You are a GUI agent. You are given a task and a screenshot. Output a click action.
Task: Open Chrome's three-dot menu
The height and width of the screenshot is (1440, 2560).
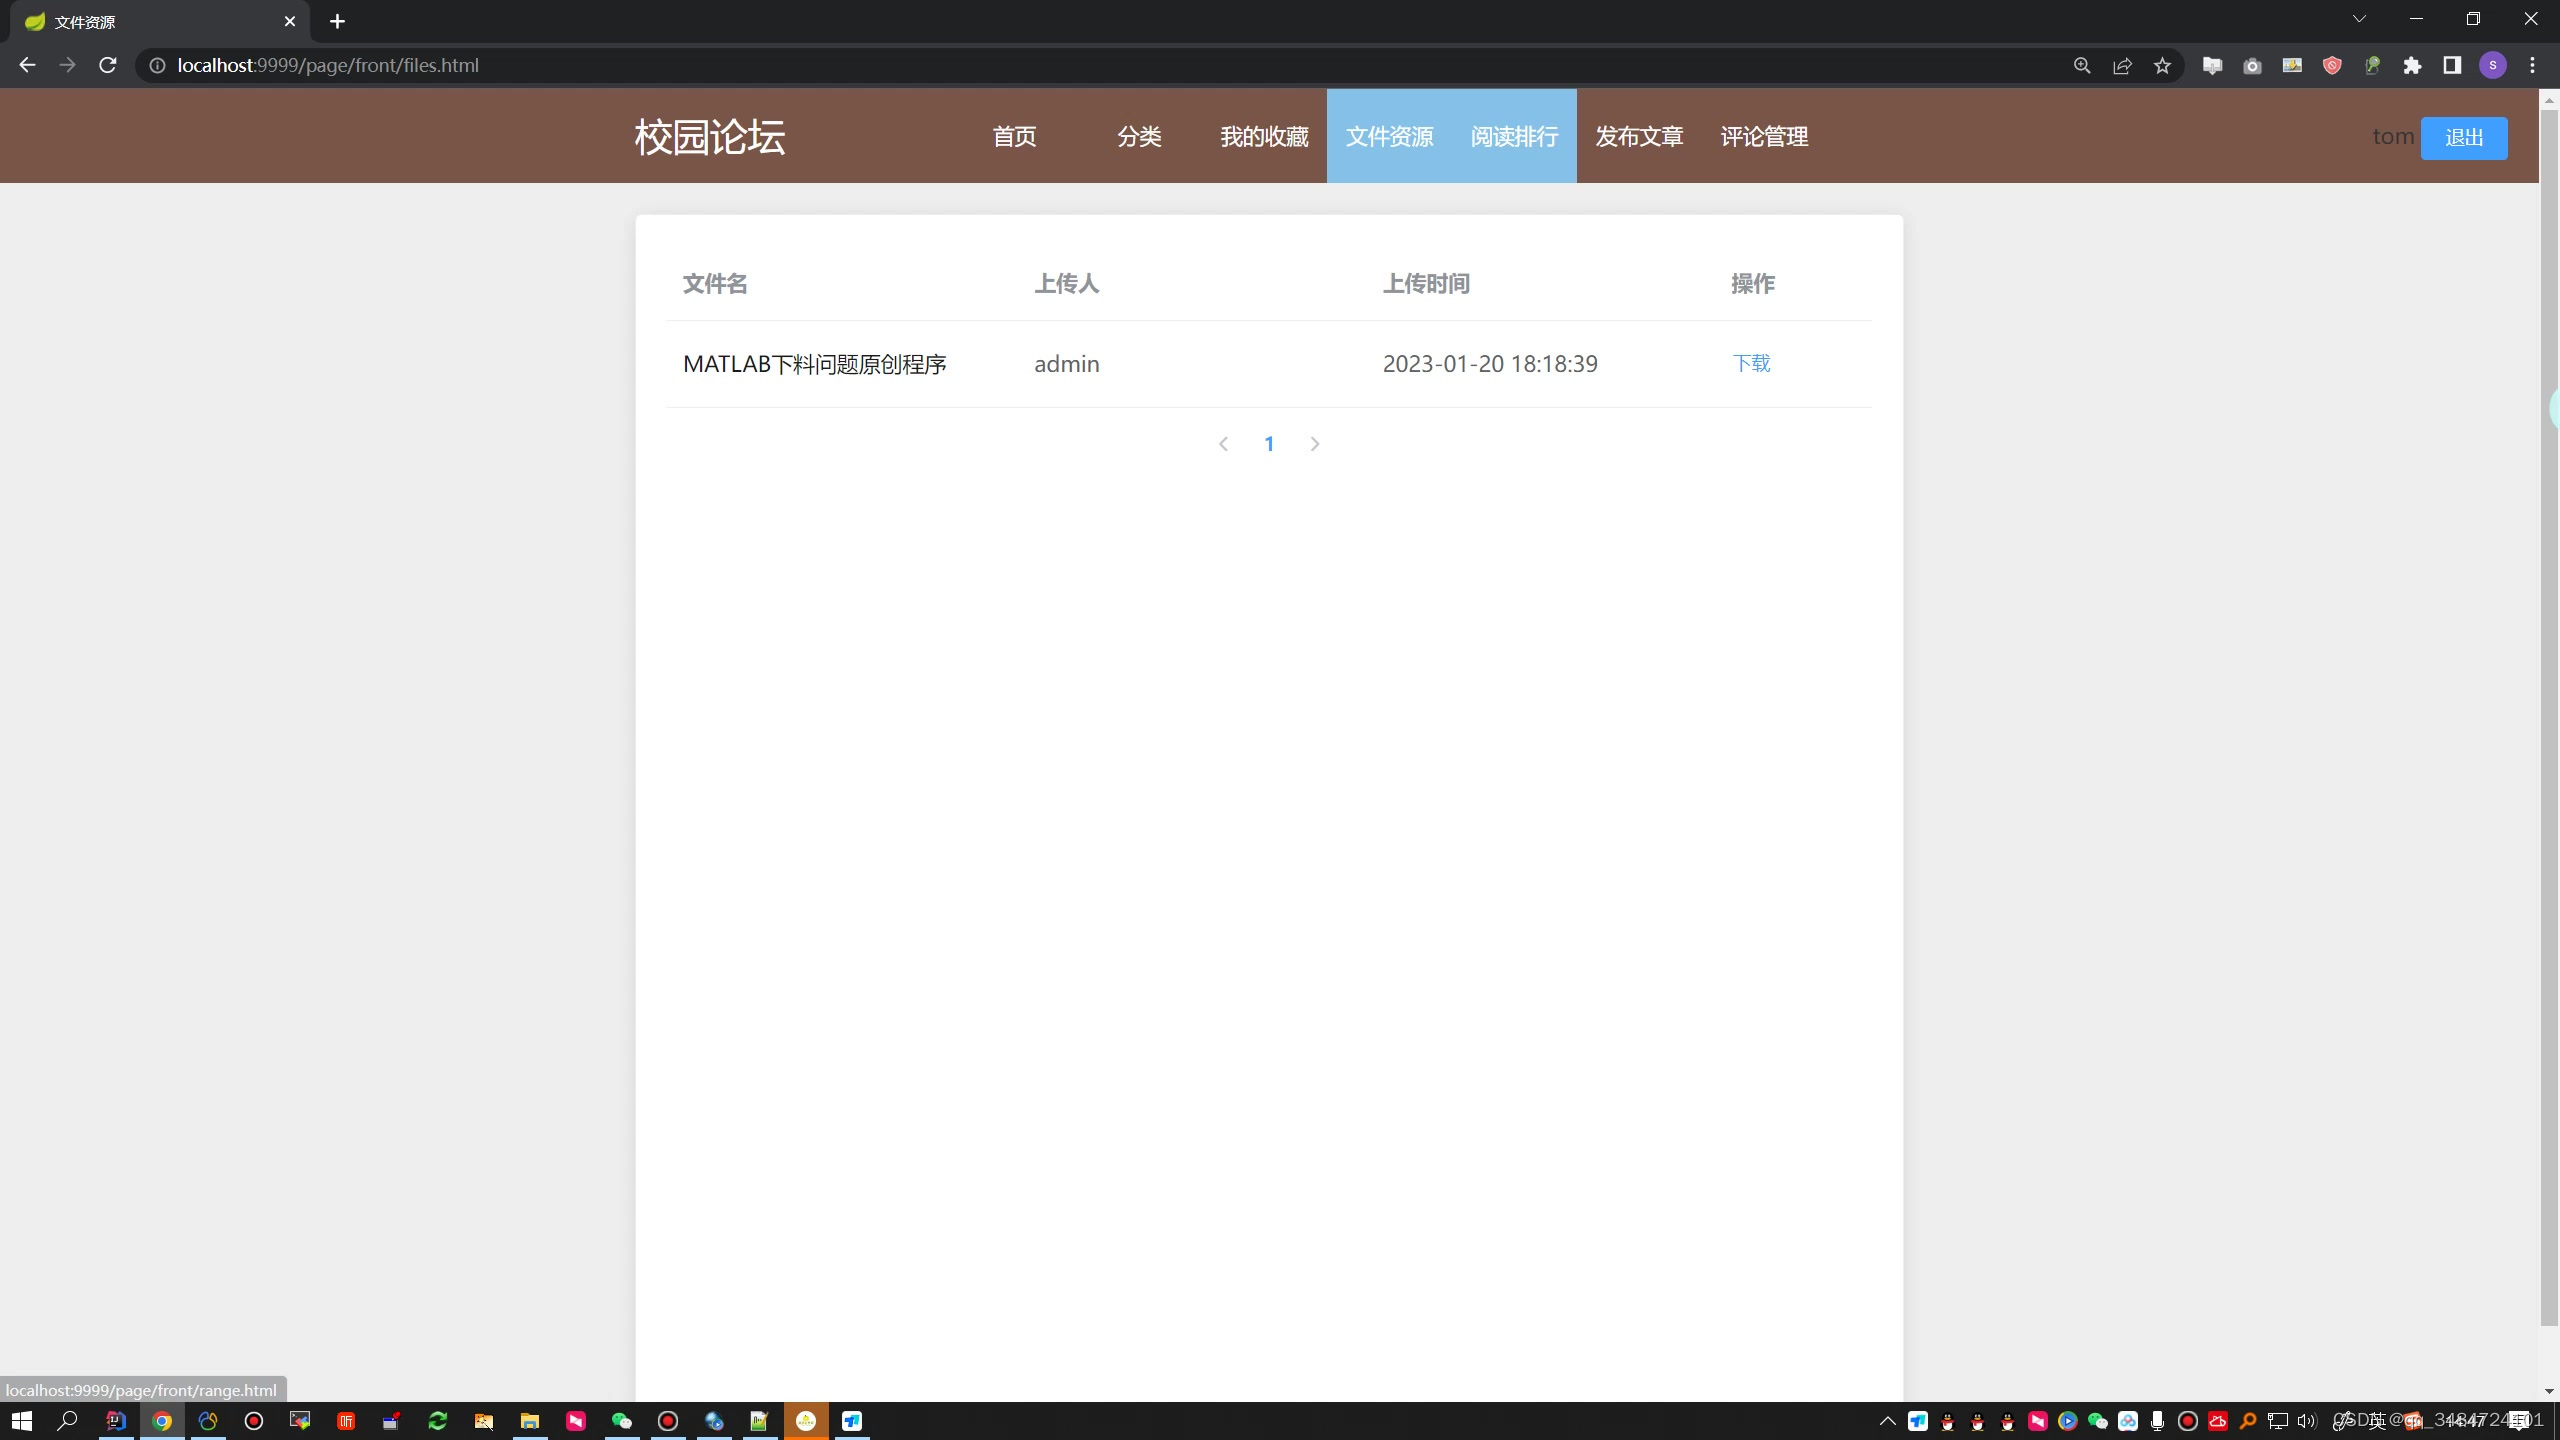tap(2533, 65)
